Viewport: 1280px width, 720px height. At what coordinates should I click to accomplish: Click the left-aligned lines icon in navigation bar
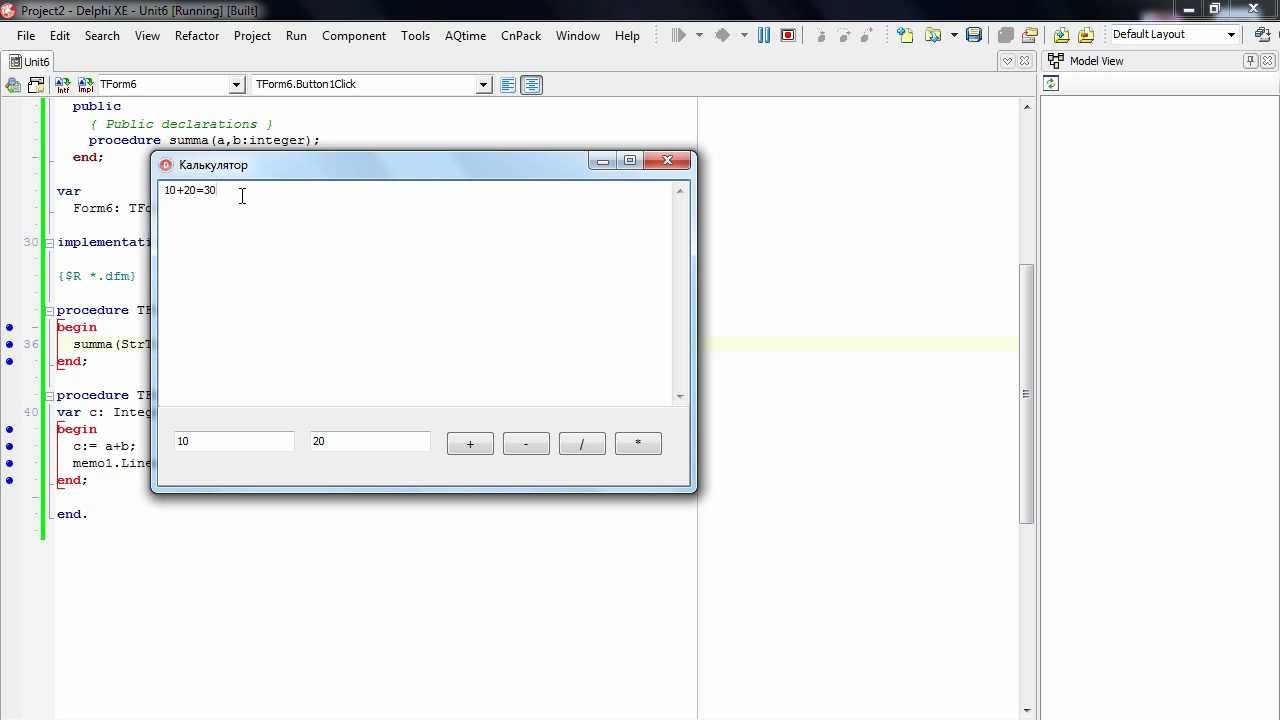click(508, 85)
